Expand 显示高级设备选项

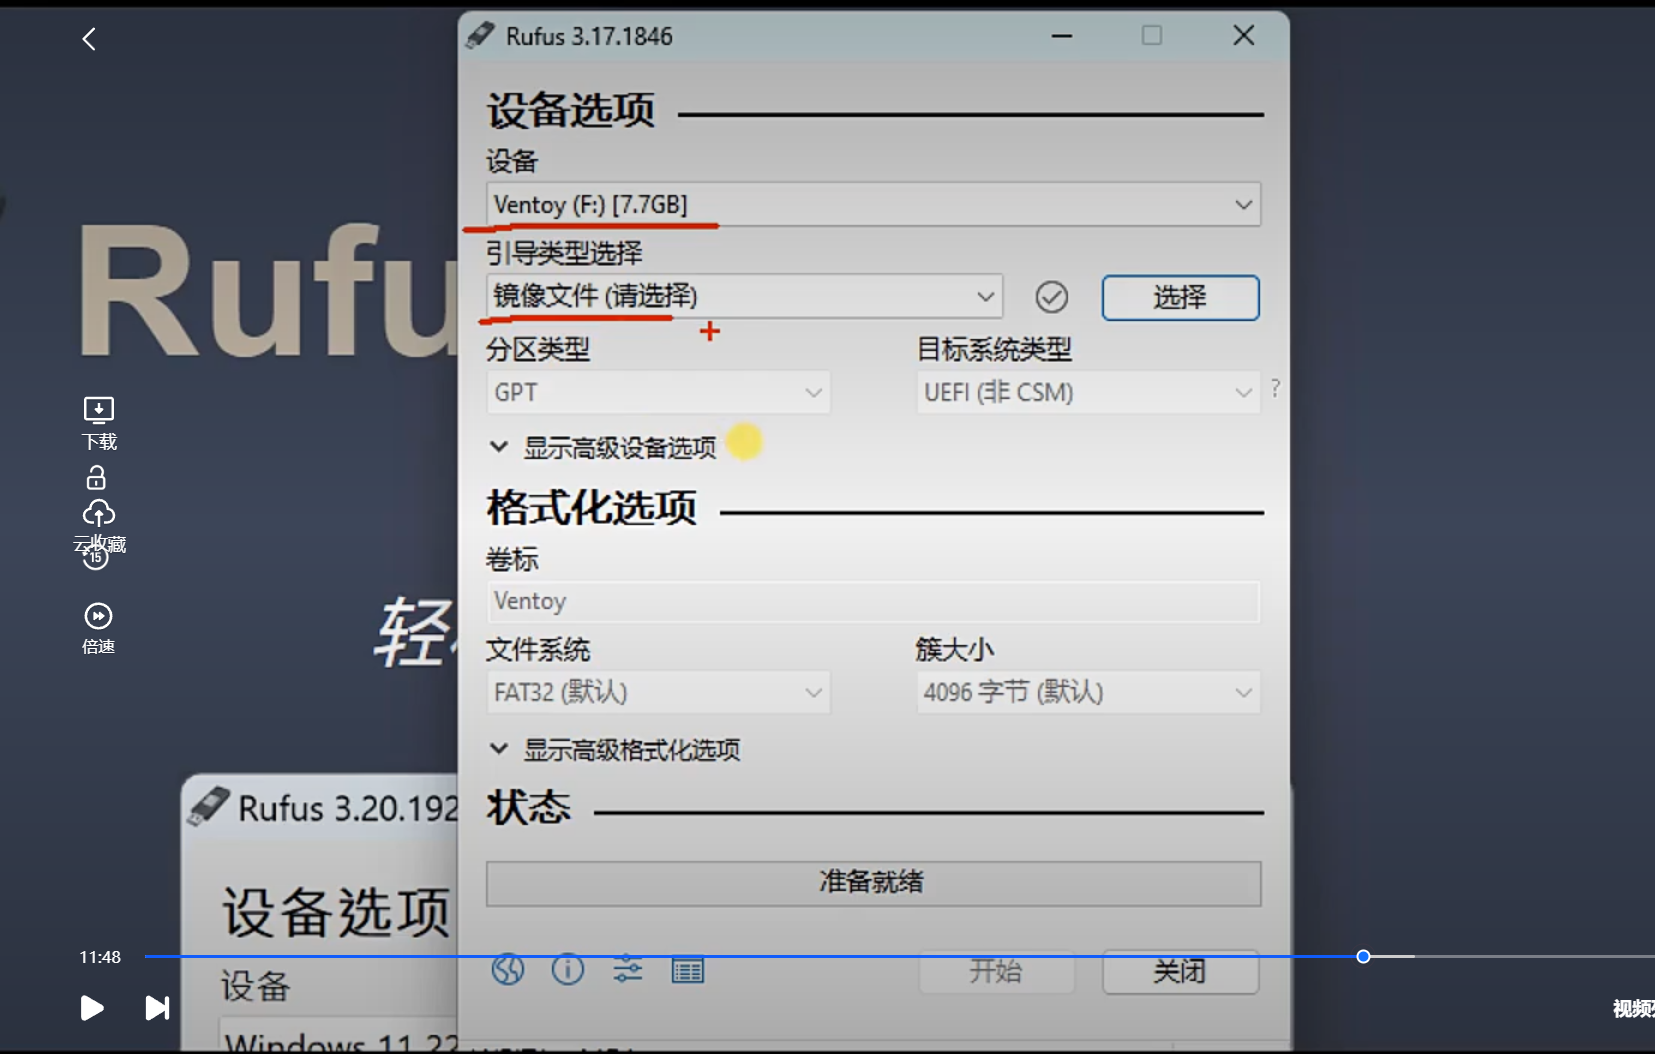pyautogui.click(x=605, y=447)
